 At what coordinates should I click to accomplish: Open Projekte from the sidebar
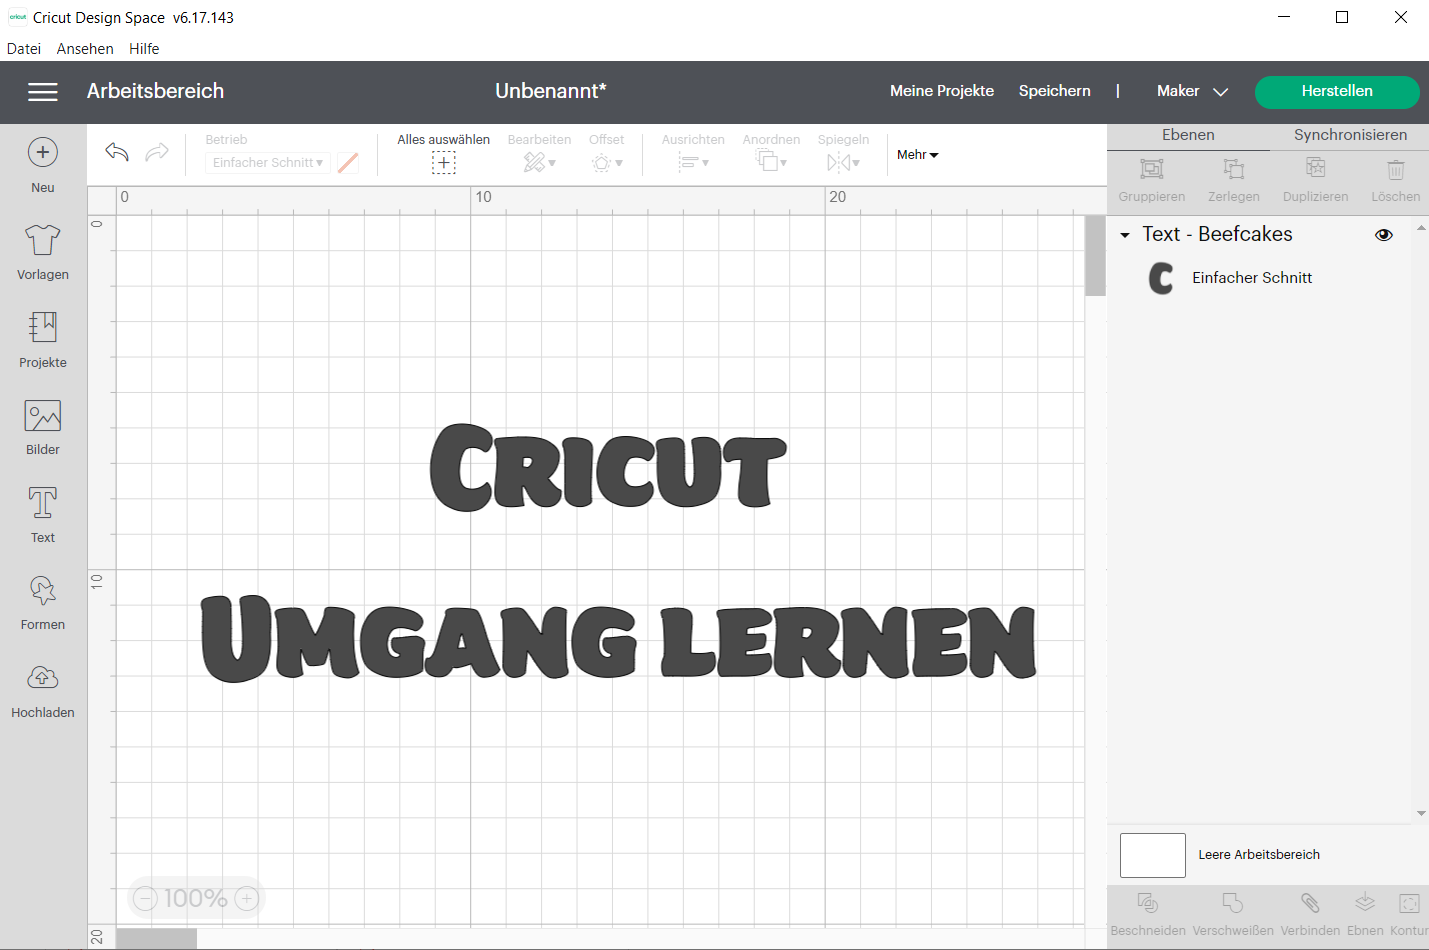tap(43, 340)
